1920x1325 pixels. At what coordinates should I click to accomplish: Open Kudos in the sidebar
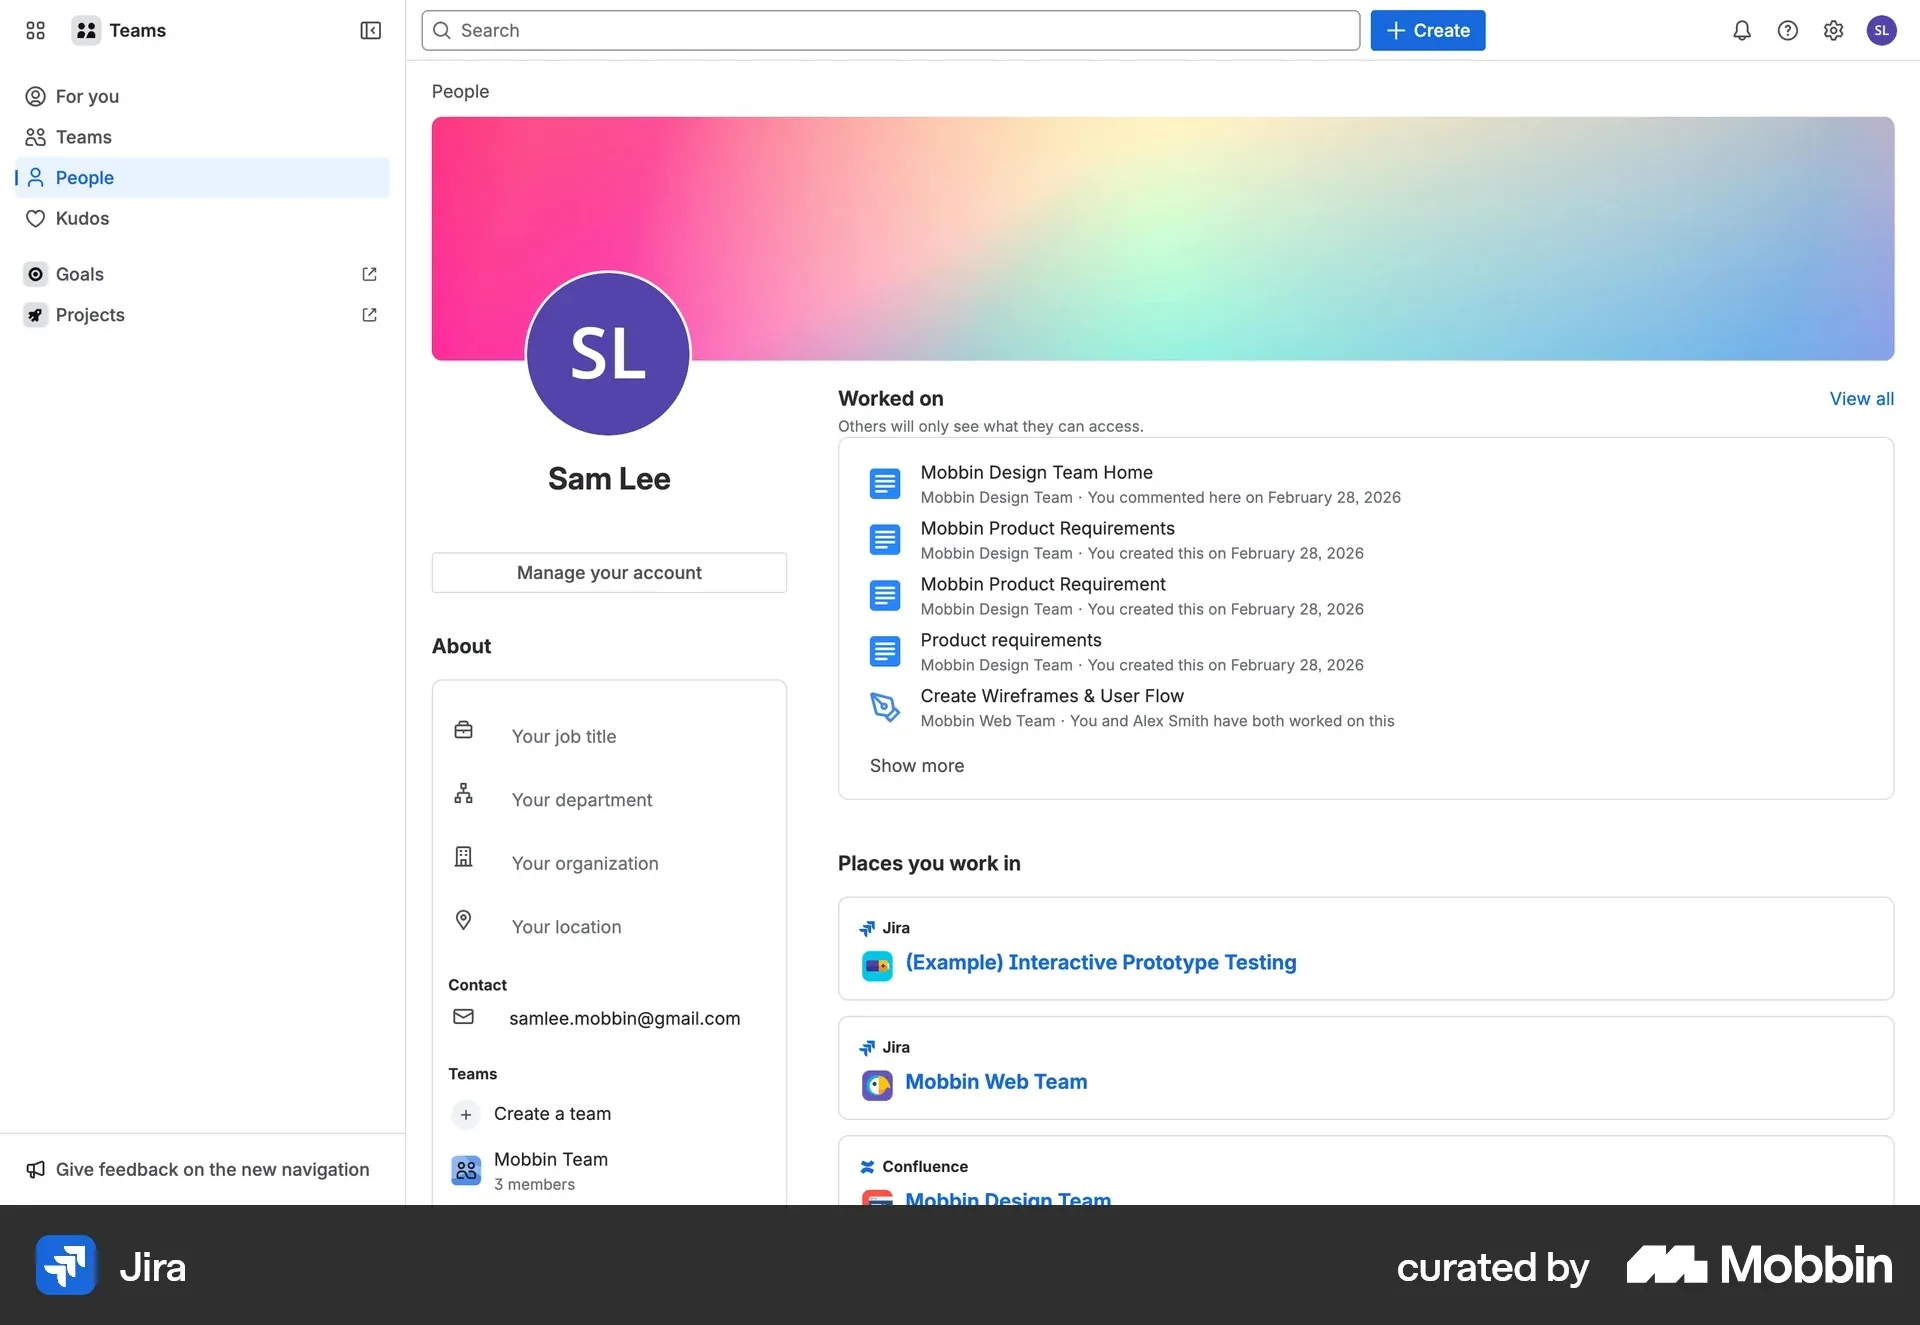(202, 218)
